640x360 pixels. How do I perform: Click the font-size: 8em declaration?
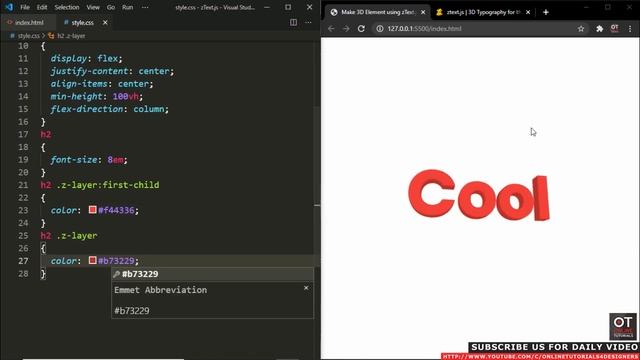coord(89,160)
